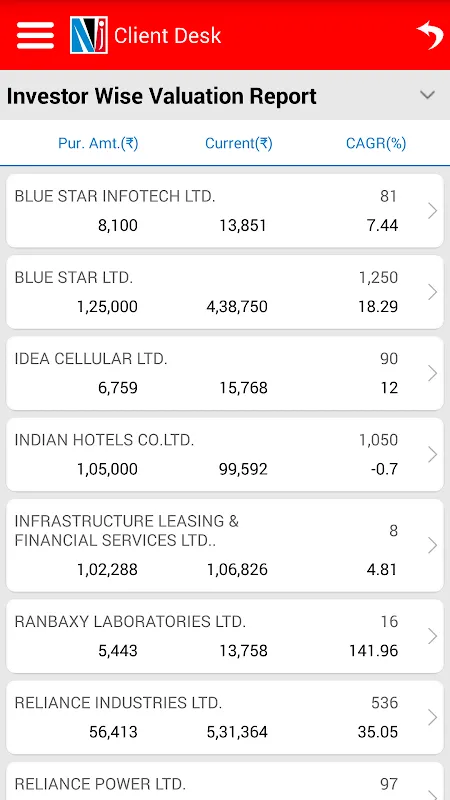Go back using the curved arrow icon
450x800 pixels.
click(x=430, y=35)
